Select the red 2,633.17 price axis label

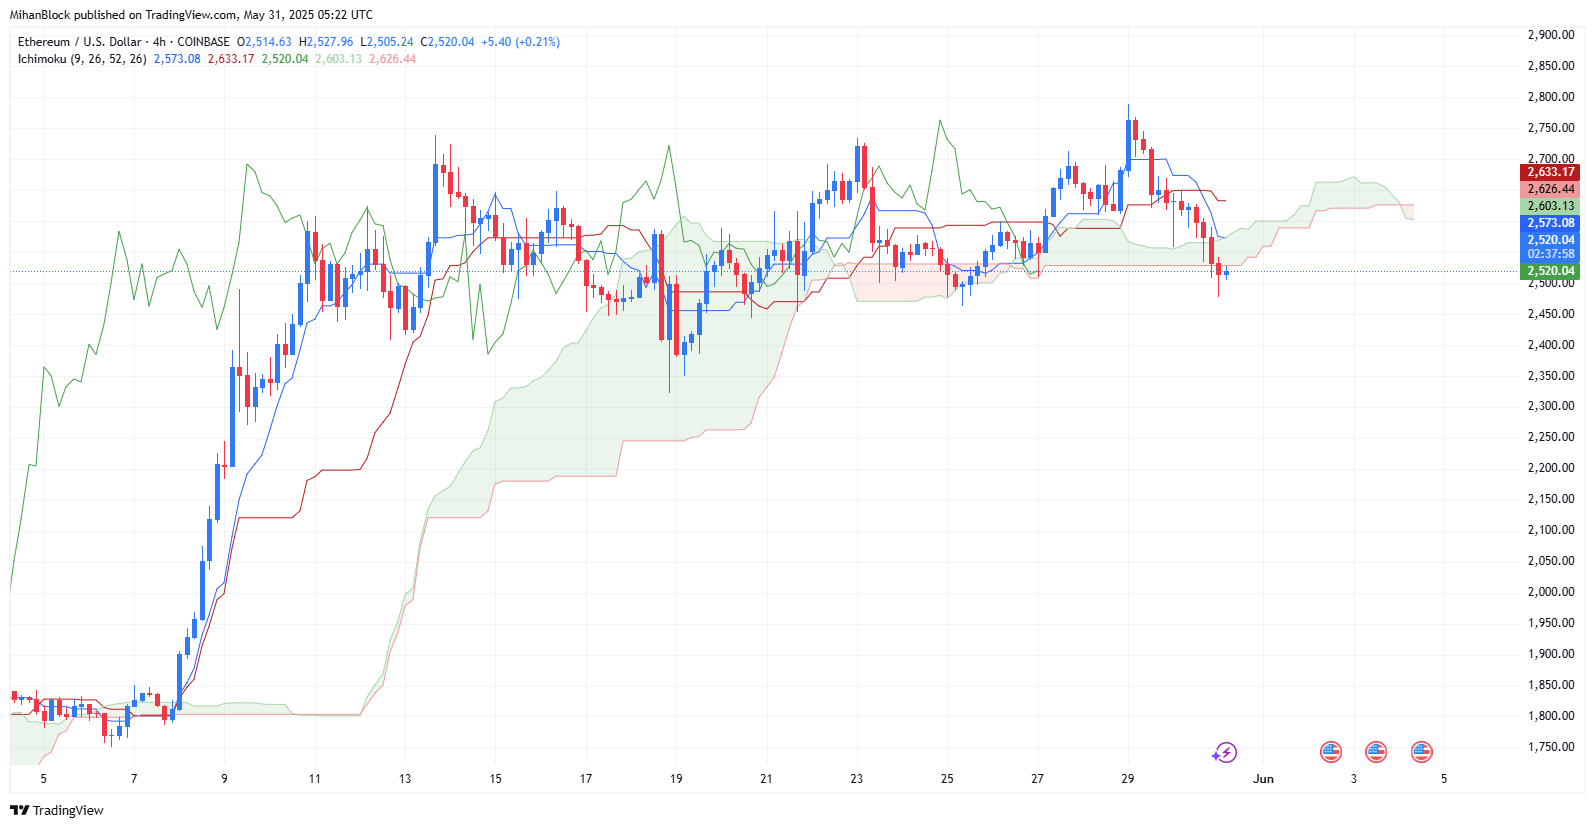coord(1549,172)
